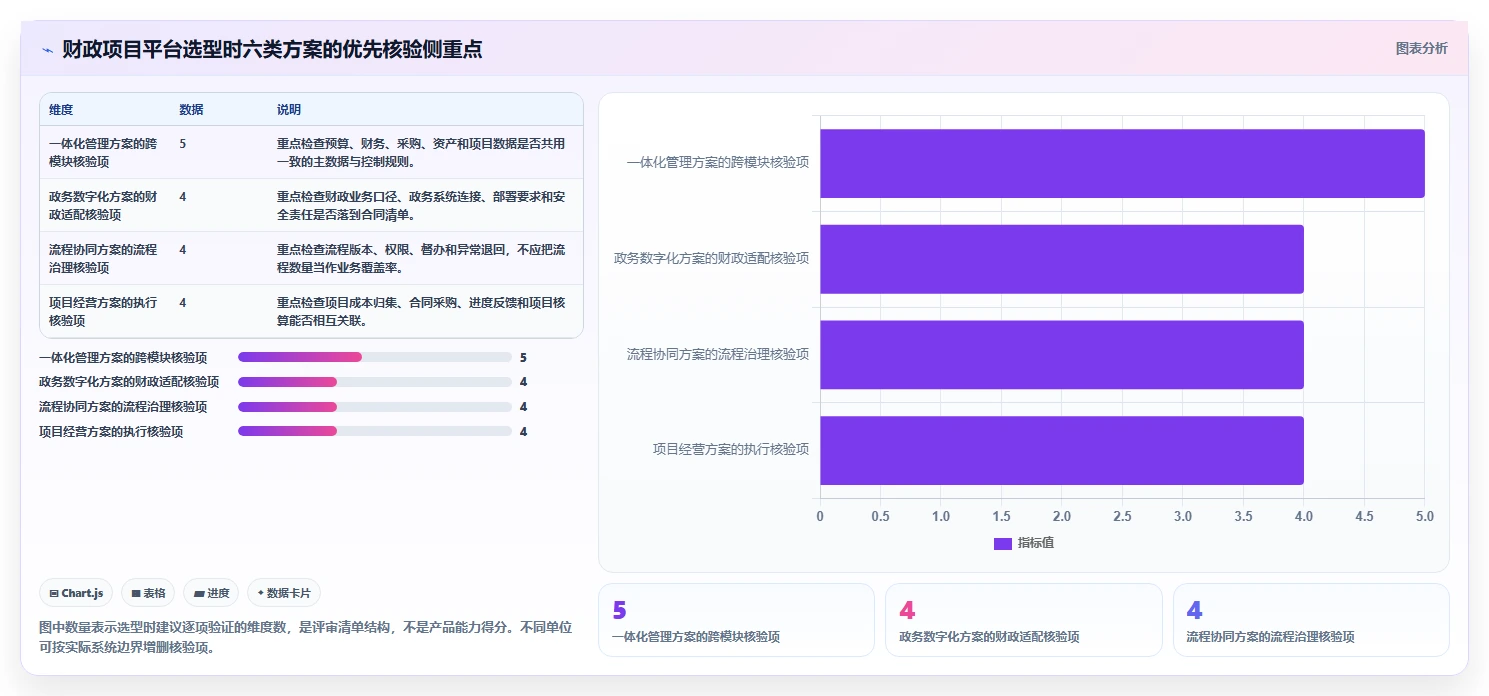
Task: Click the description starting 重点检查财政业务口径
Action: pos(421,205)
